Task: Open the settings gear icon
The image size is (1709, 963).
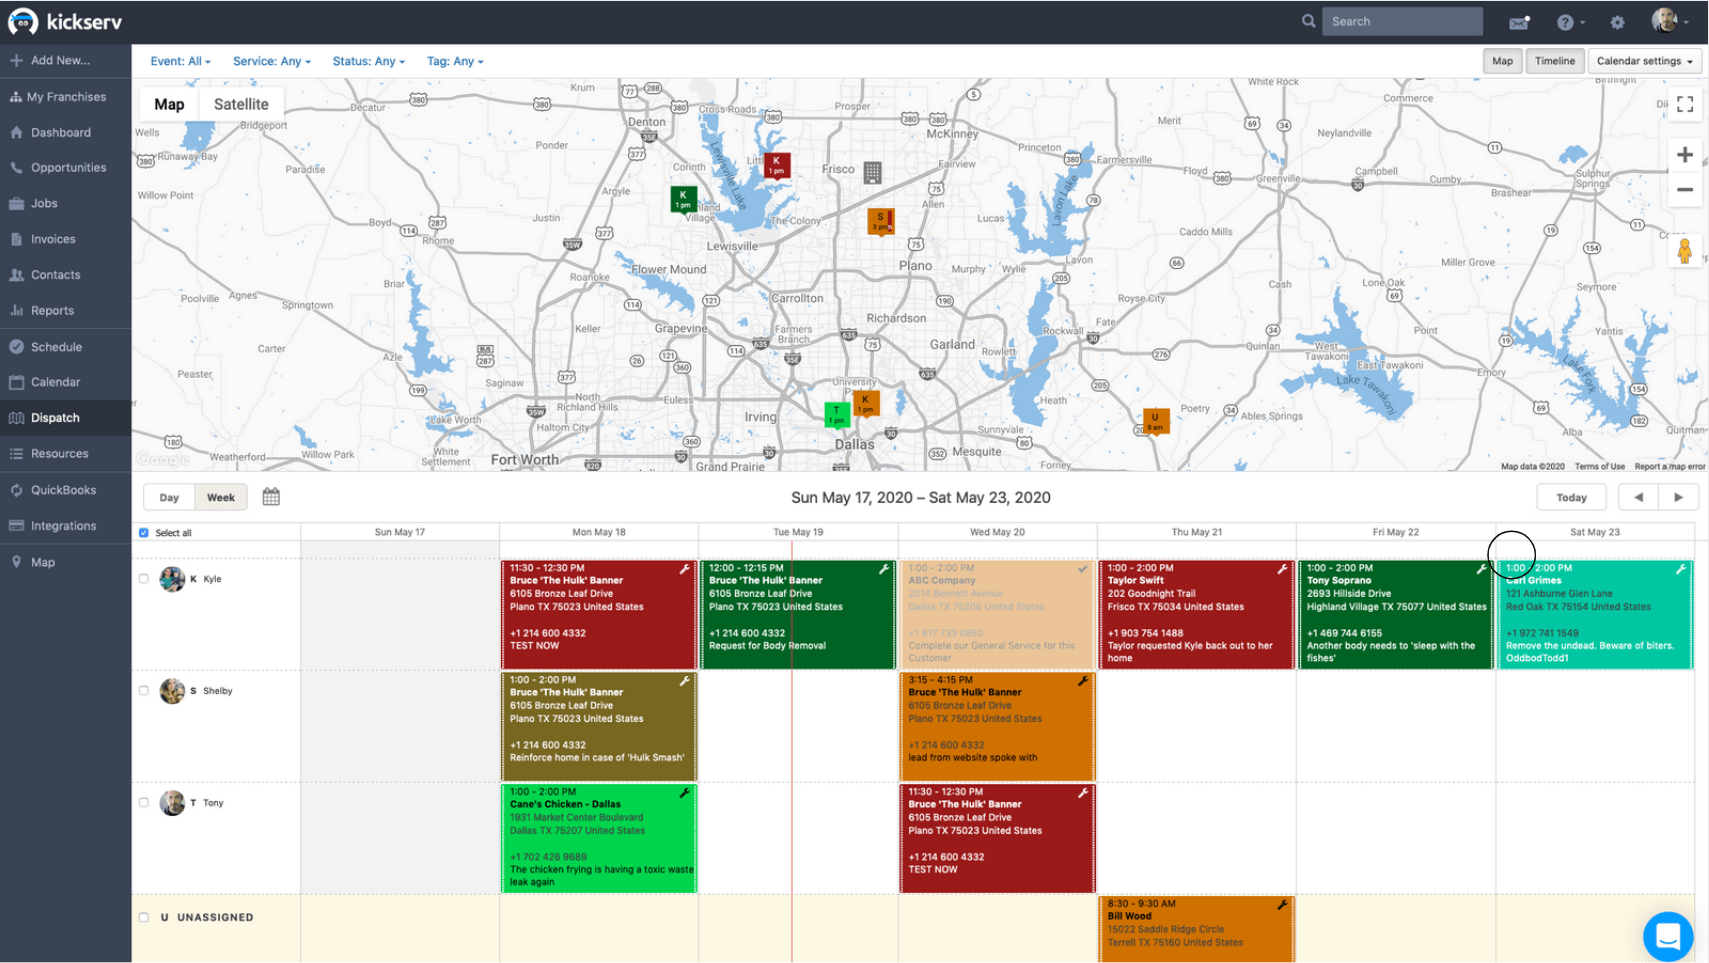Action: coord(1617,22)
